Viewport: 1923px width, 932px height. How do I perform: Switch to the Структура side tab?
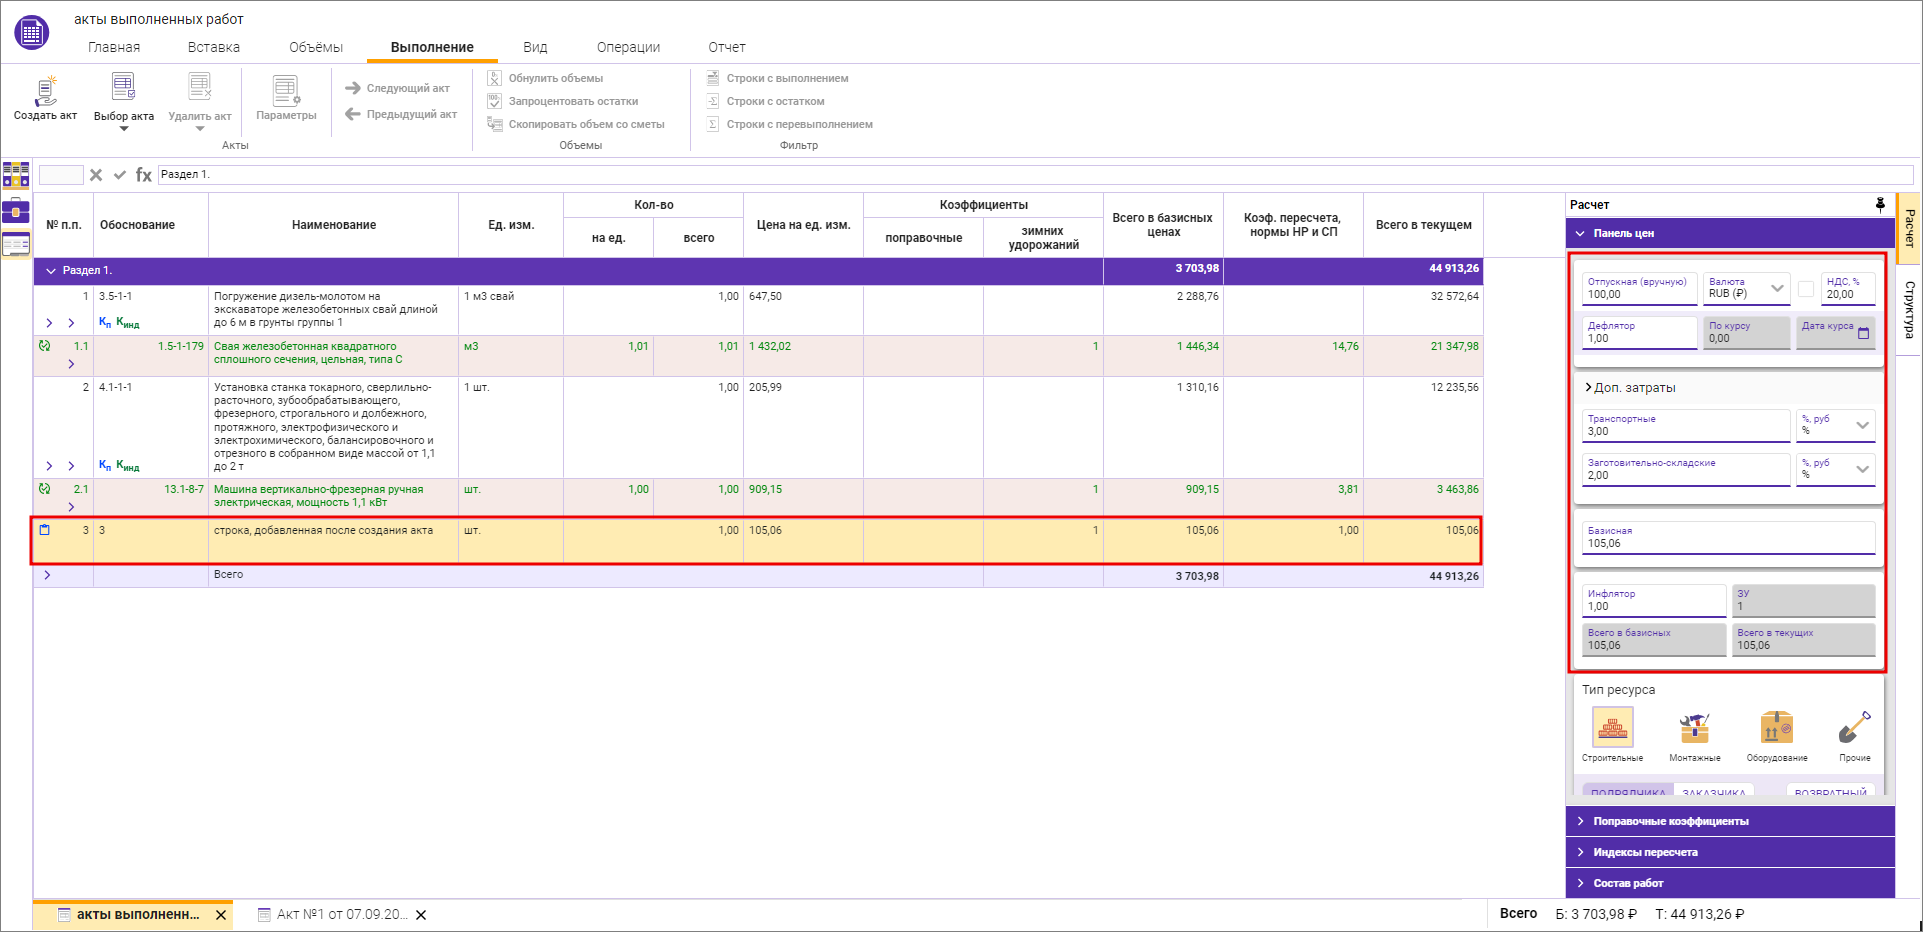(1909, 310)
